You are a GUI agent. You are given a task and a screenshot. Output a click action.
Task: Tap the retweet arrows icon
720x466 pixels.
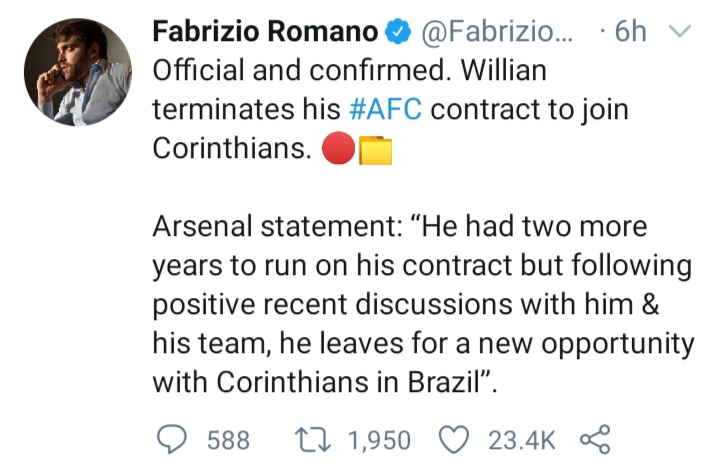click(x=312, y=439)
